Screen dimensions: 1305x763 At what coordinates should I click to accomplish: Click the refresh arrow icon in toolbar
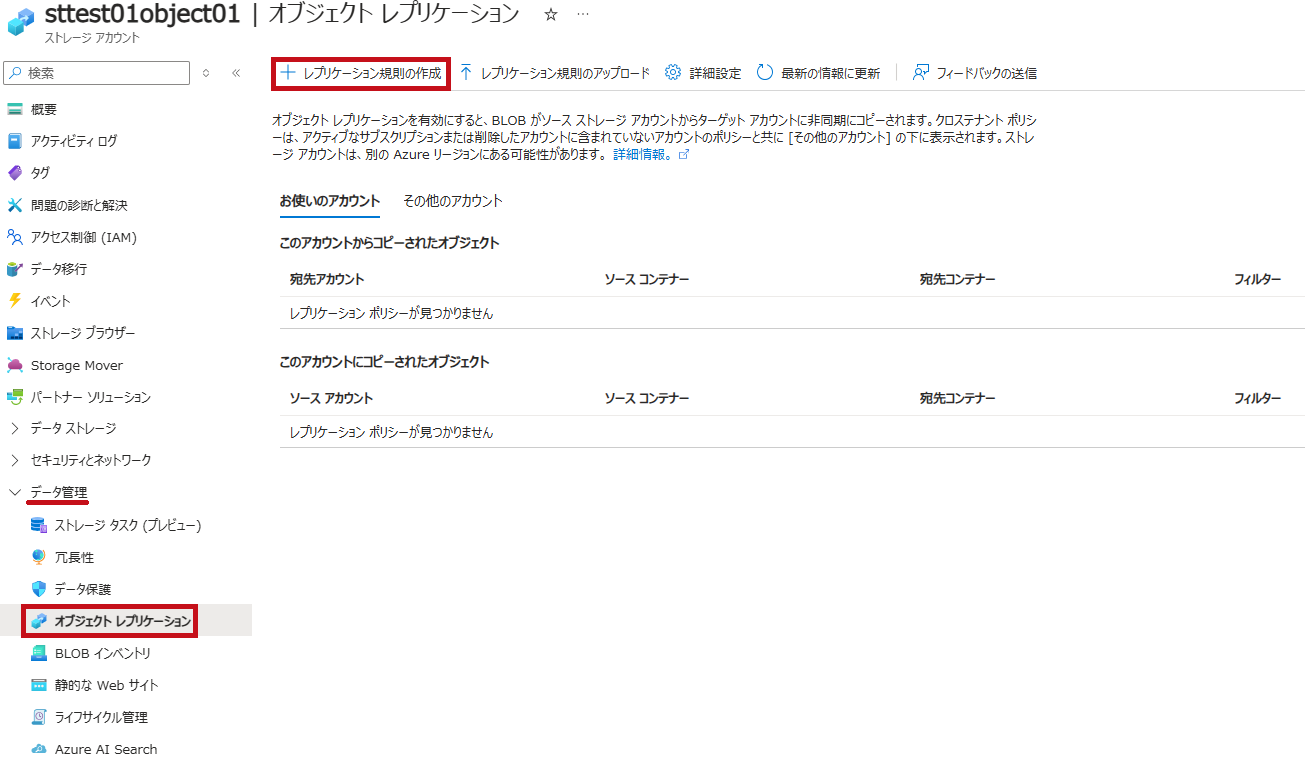coord(765,72)
